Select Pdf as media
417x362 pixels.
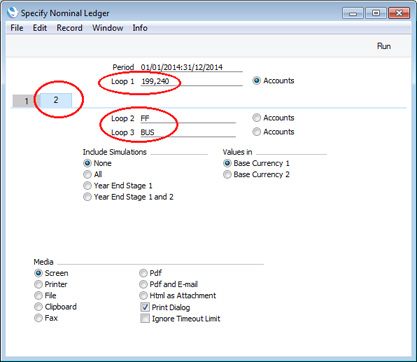[143, 273]
